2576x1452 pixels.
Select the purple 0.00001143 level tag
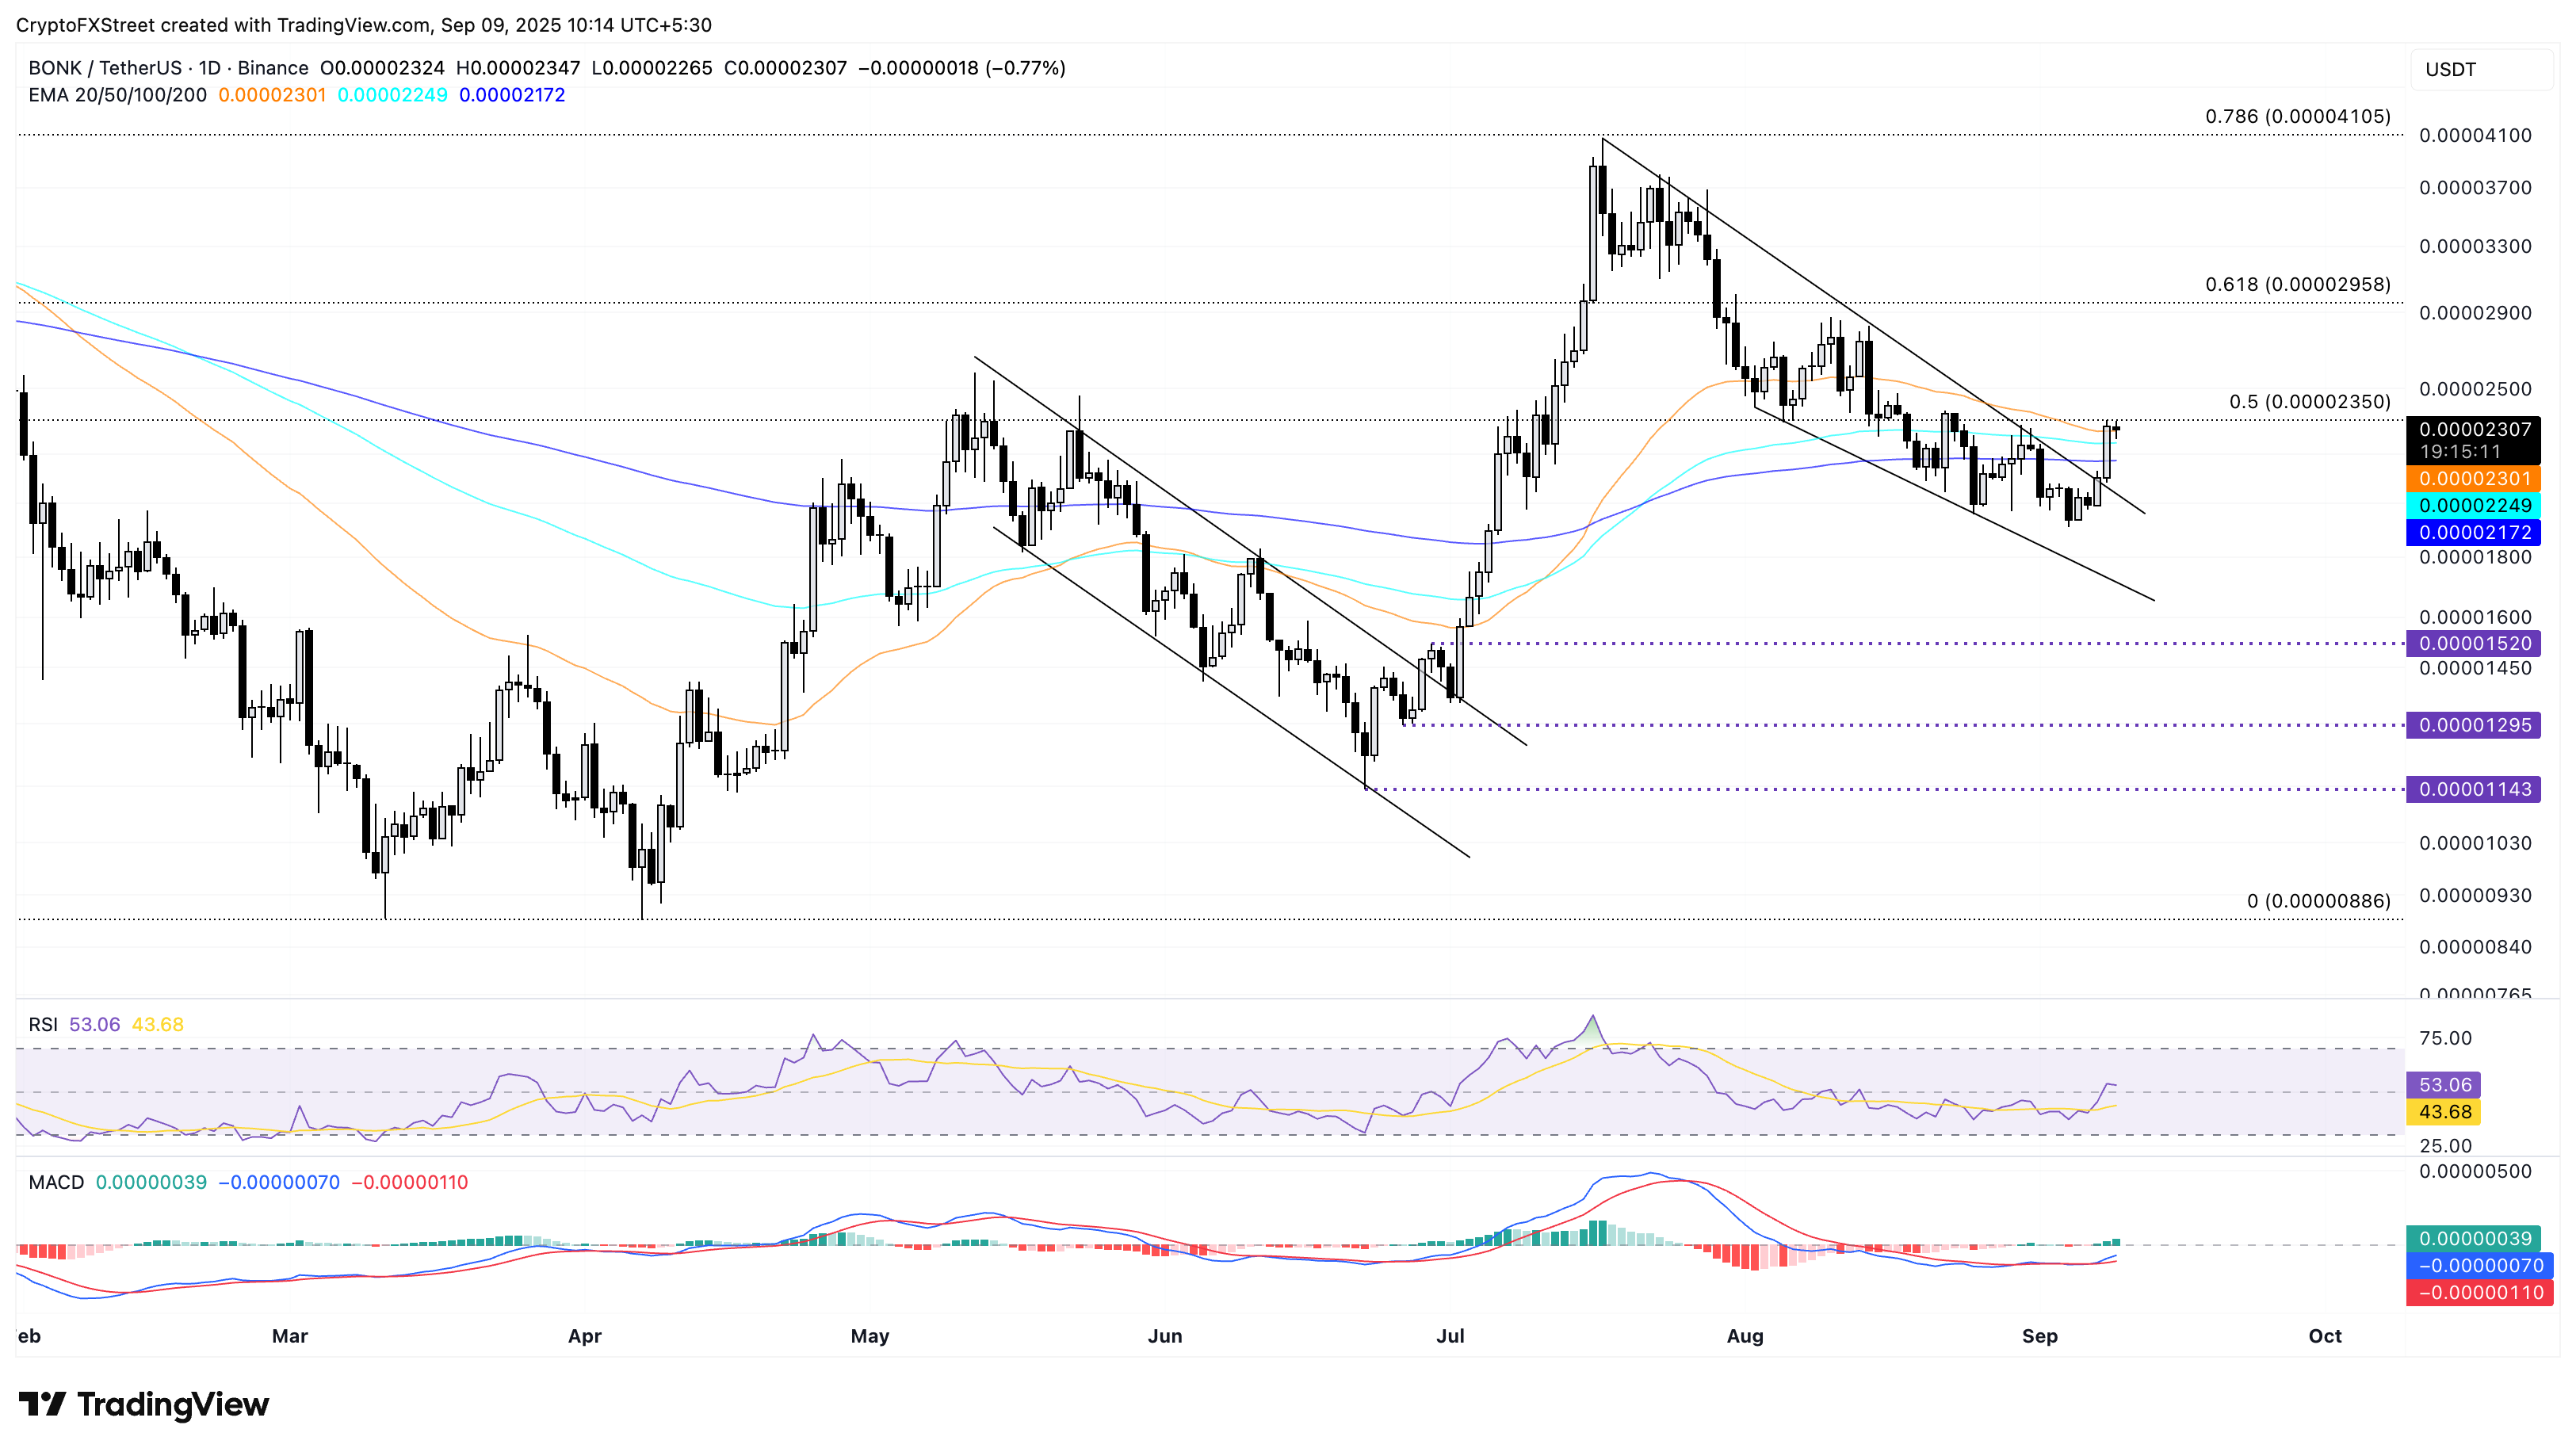coord(2474,790)
